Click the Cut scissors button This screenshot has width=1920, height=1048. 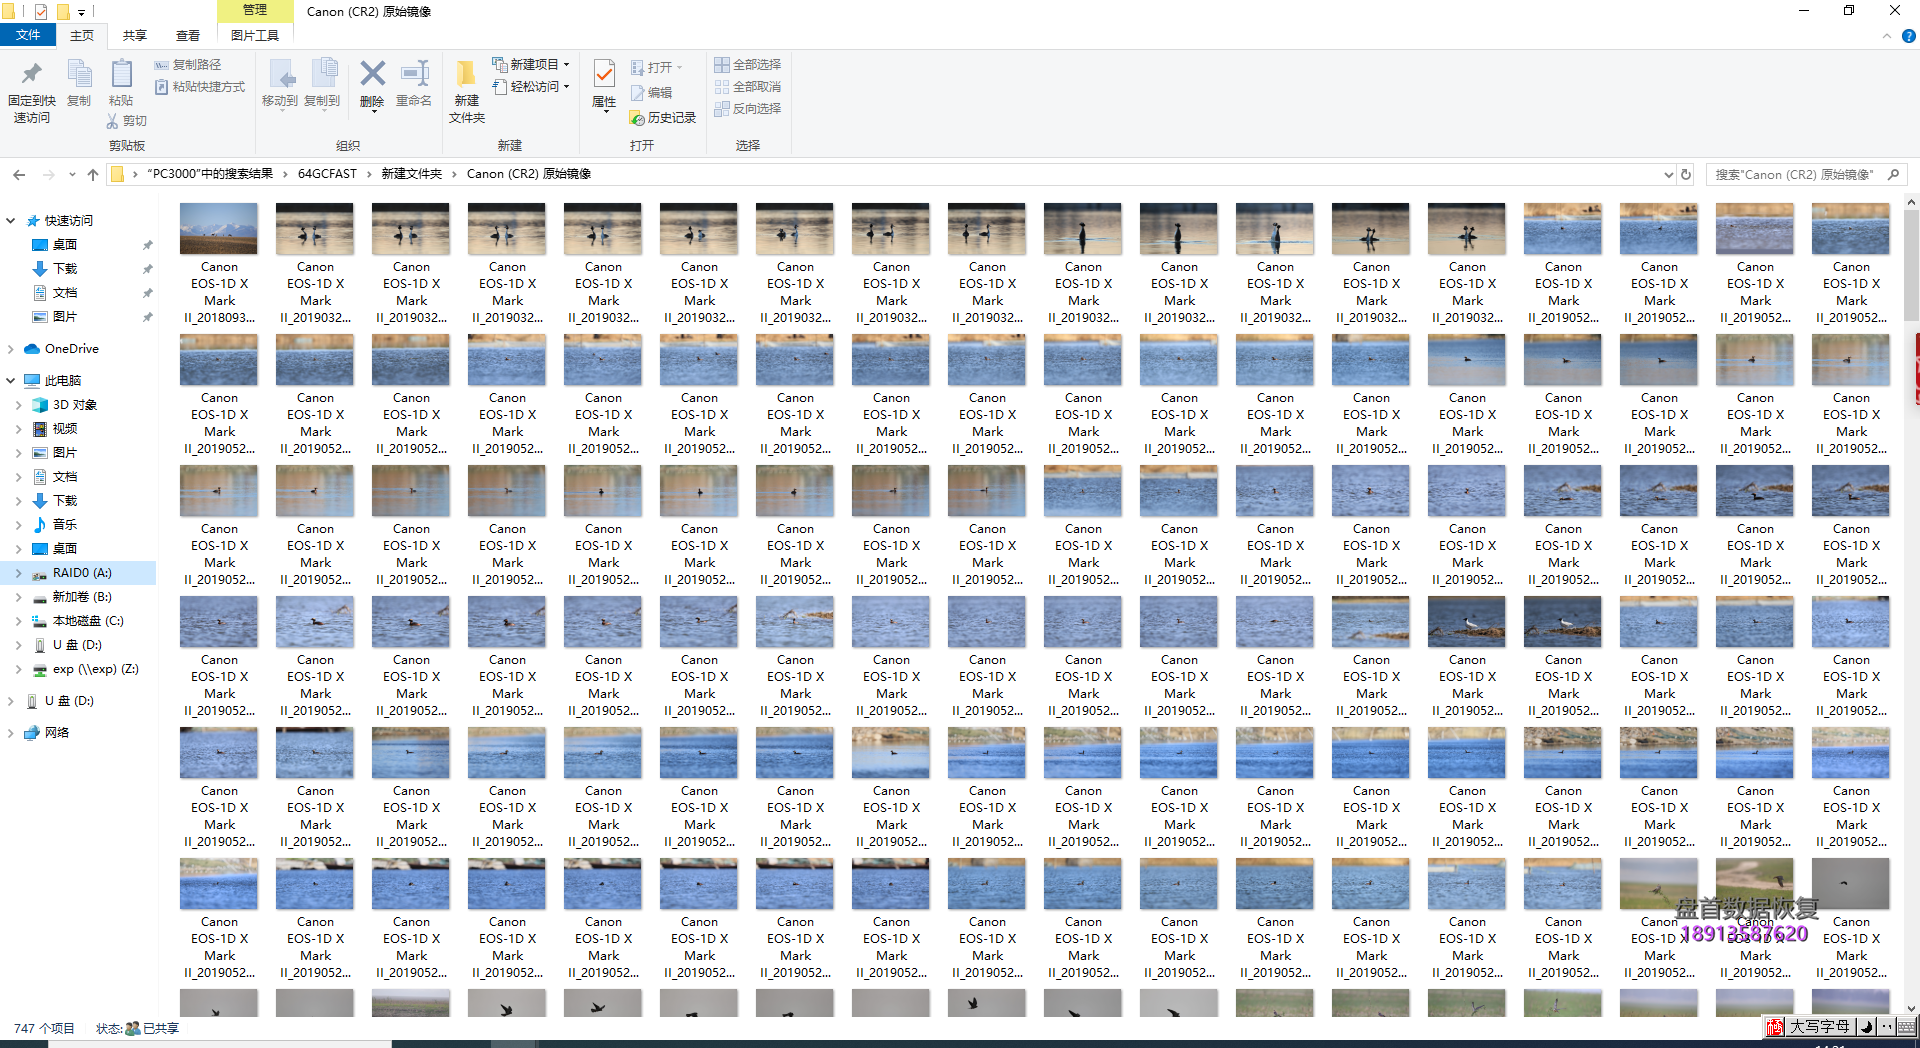pos(127,121)
